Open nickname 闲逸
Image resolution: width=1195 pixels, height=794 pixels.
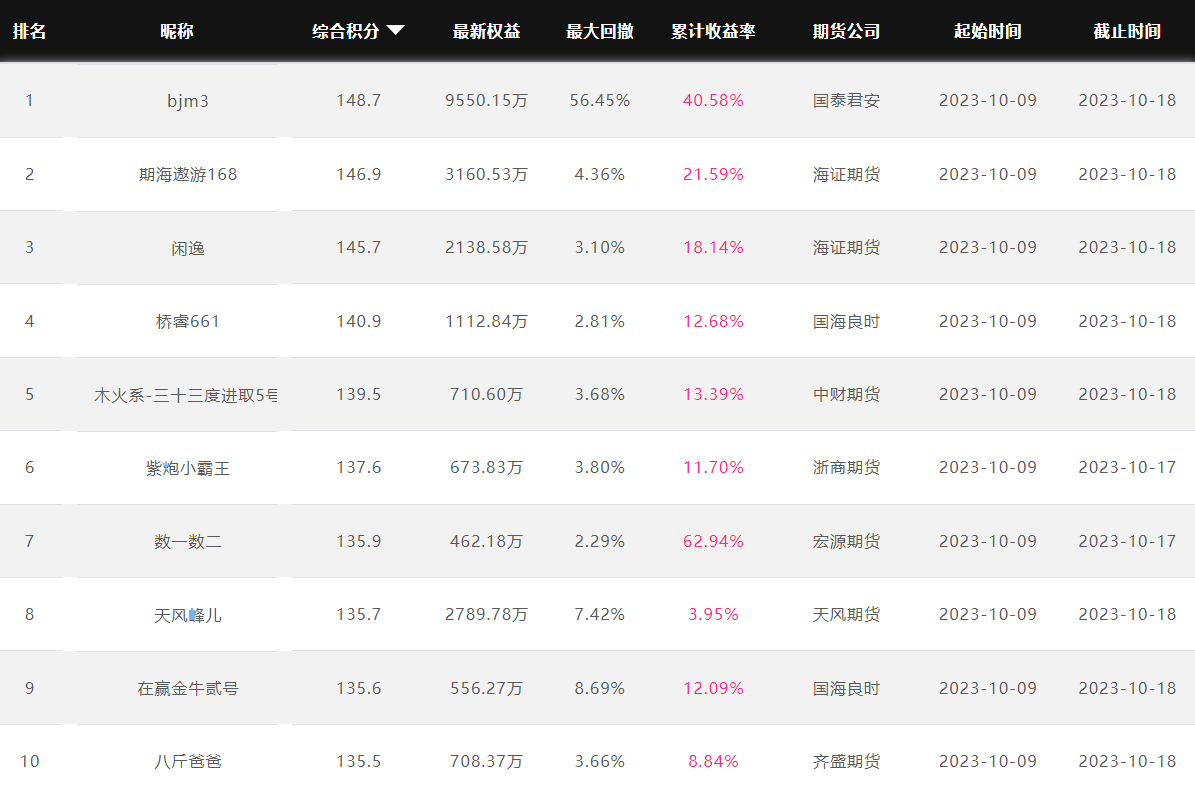(x=187, y=248)
